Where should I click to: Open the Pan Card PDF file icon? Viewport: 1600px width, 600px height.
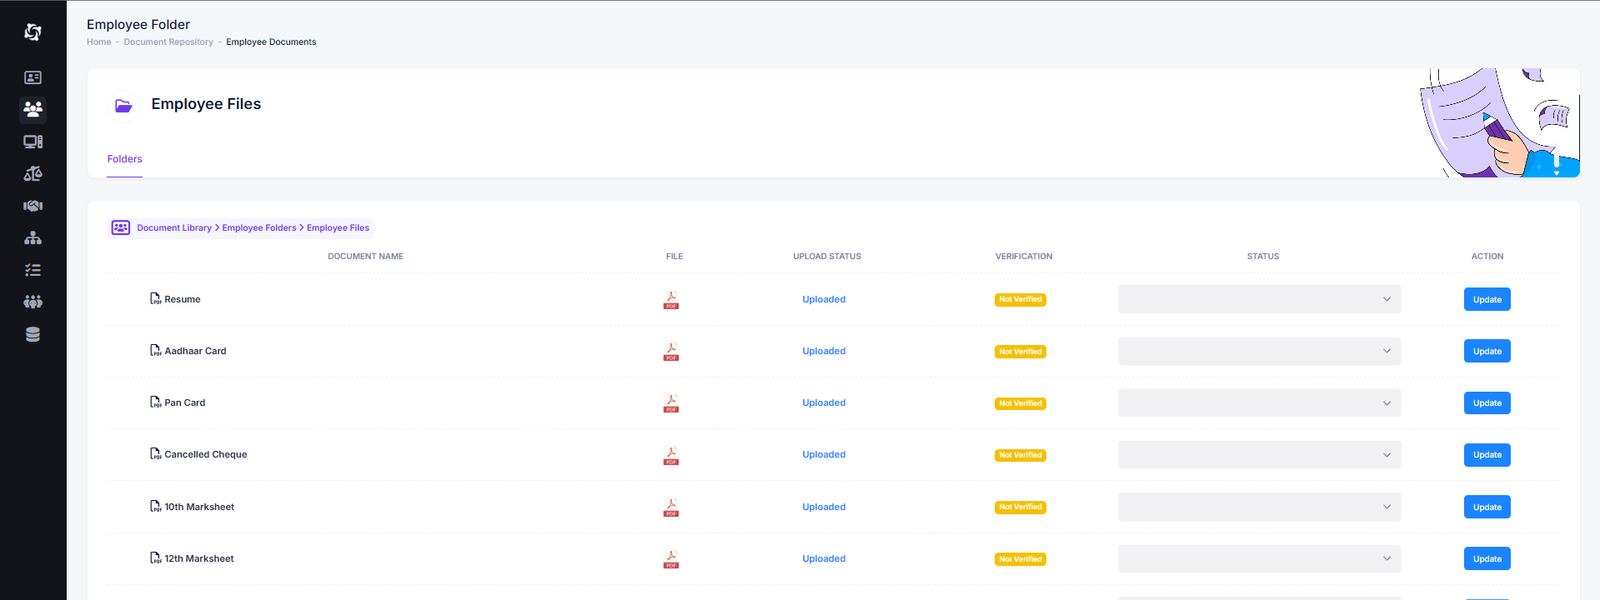(x=671, y=403)
